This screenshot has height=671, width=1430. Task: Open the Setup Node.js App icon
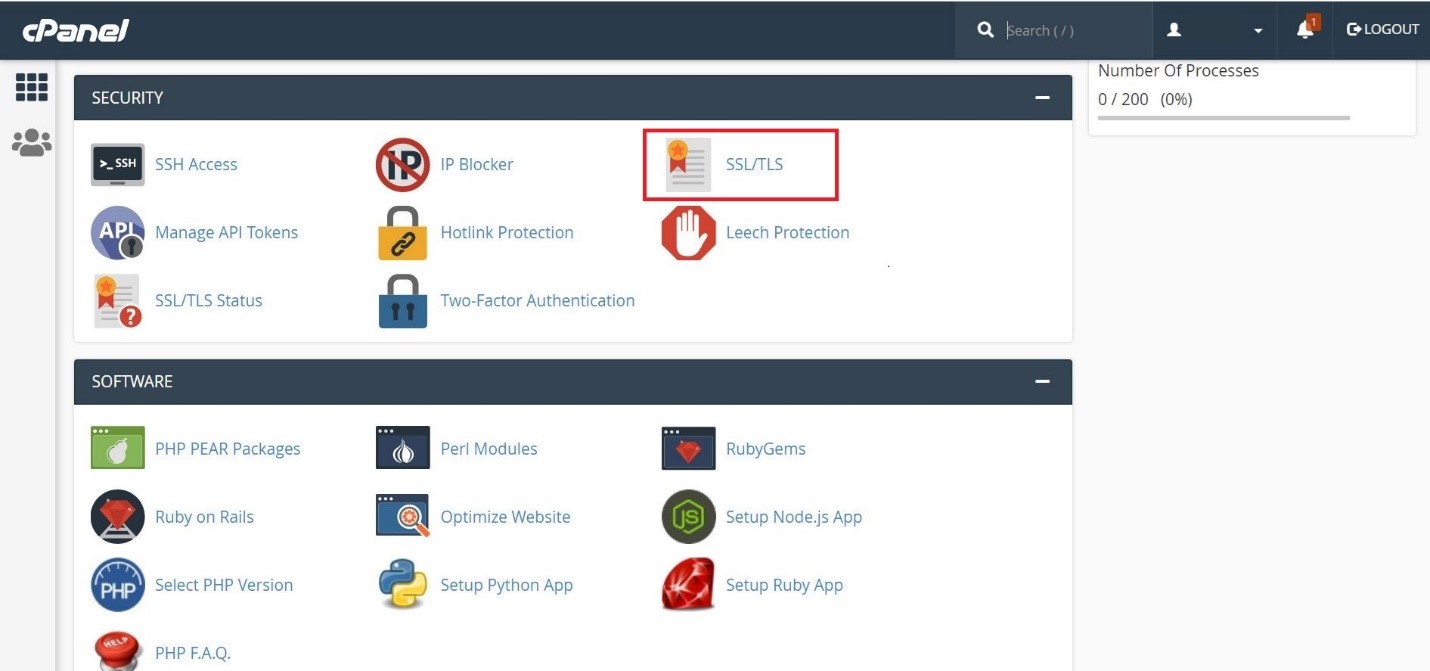coord(688,516)
